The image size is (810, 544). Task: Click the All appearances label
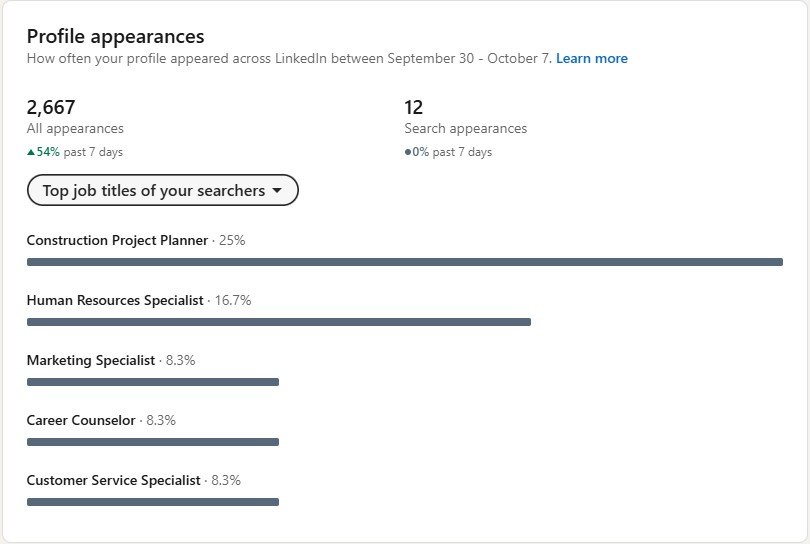(75, 129)
